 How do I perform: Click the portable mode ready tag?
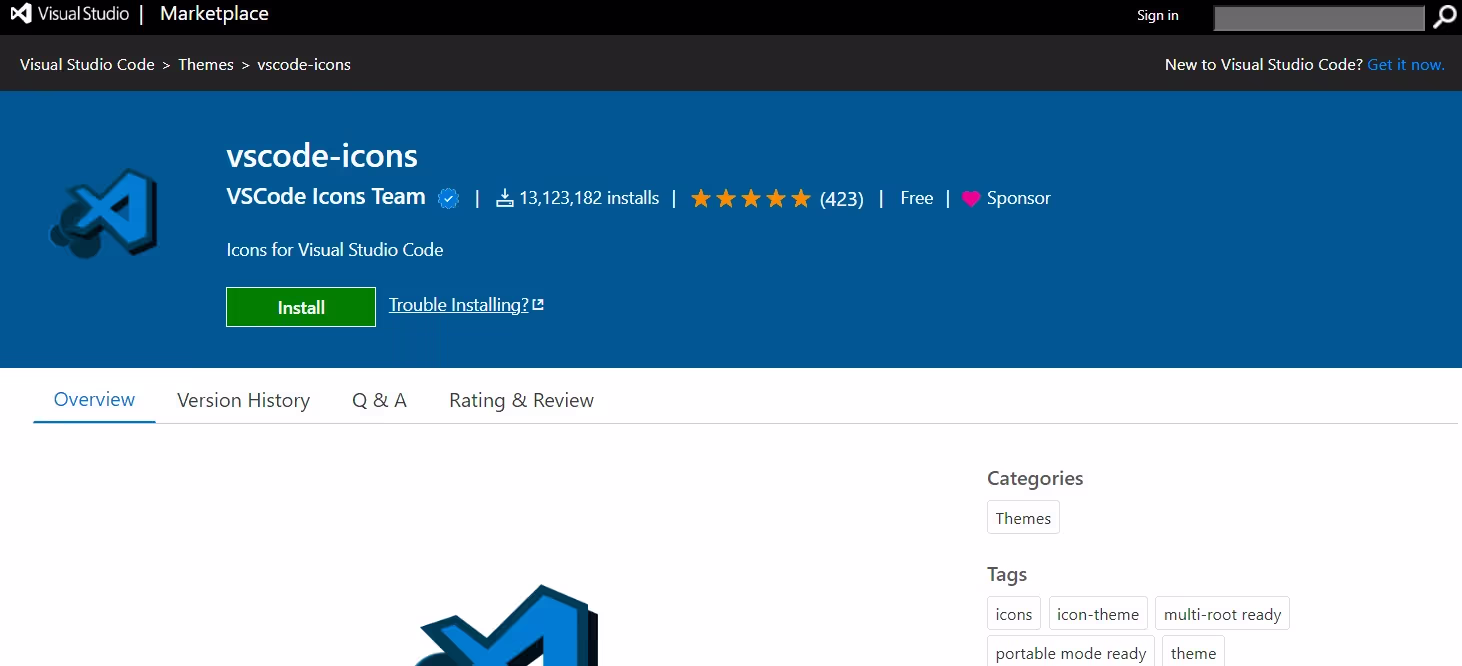pos(1071,652)
